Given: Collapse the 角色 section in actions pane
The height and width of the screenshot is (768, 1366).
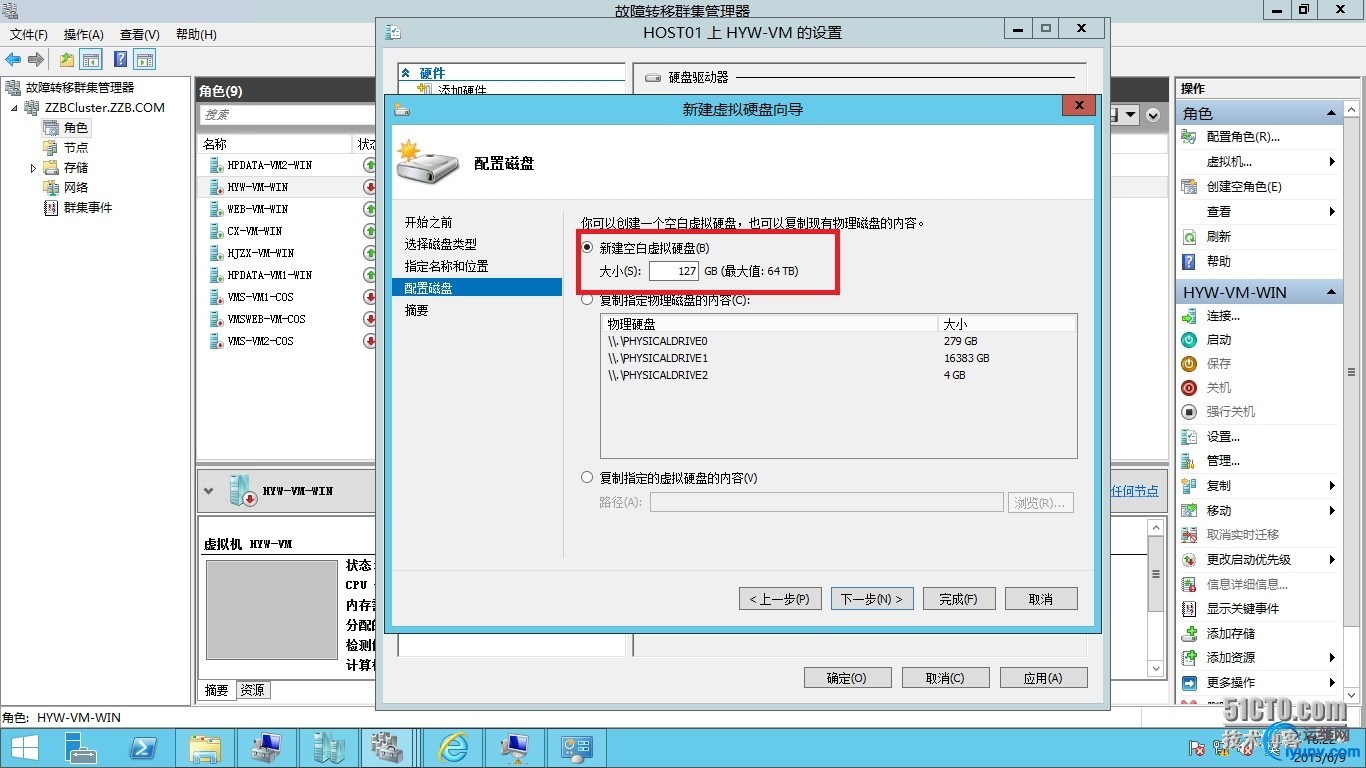Looking at the screenshot, I should (x=1331, y=113).
